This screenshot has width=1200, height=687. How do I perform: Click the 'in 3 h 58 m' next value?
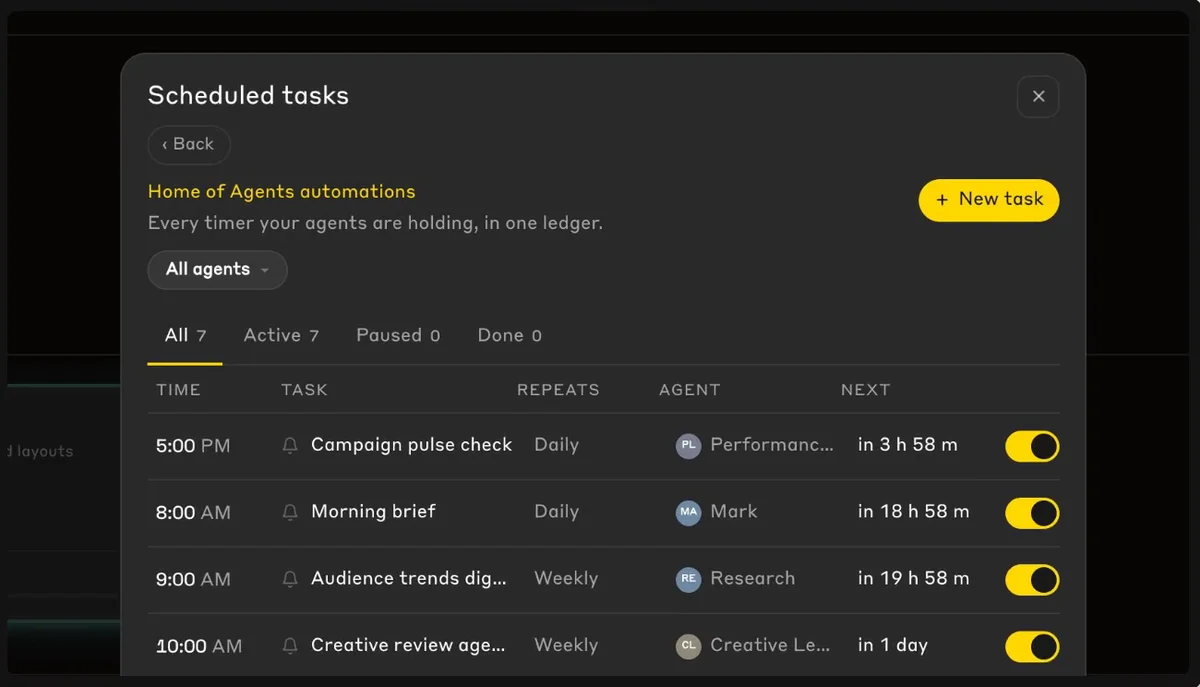908,445
